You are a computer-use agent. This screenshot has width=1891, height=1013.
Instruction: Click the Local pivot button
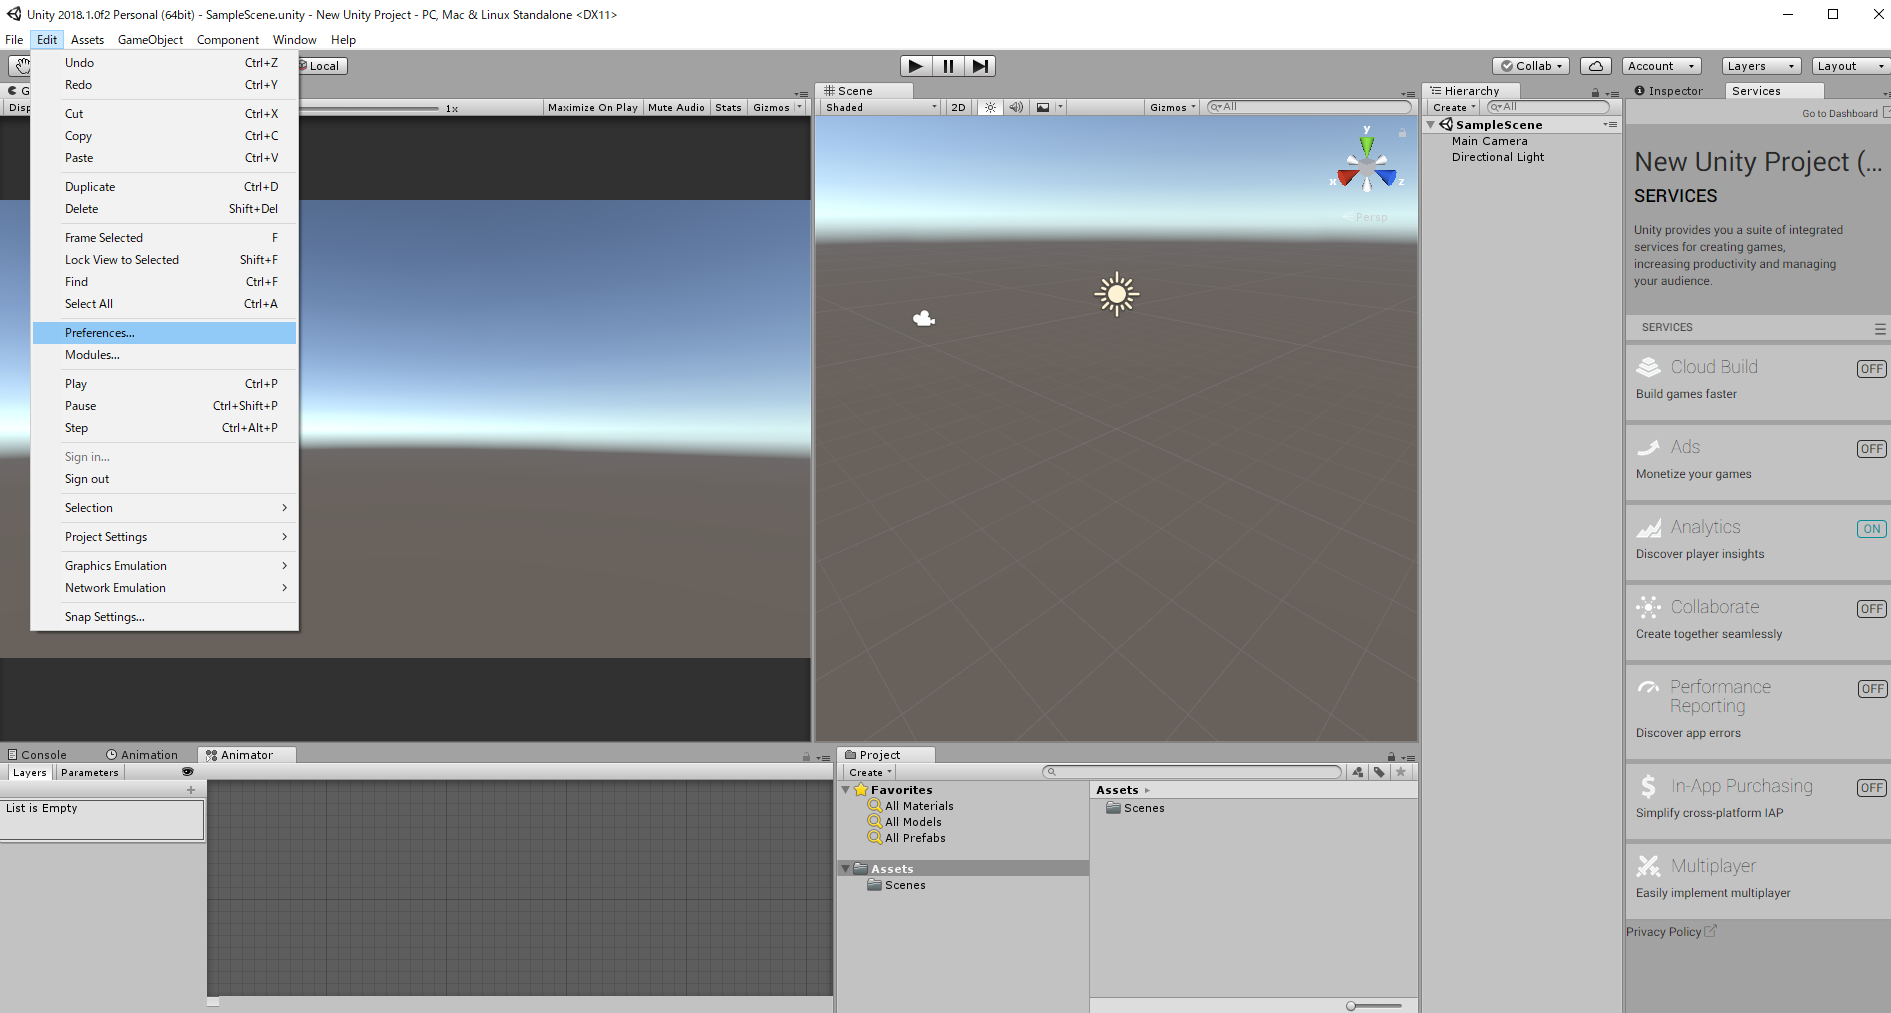tap(321, 66)
